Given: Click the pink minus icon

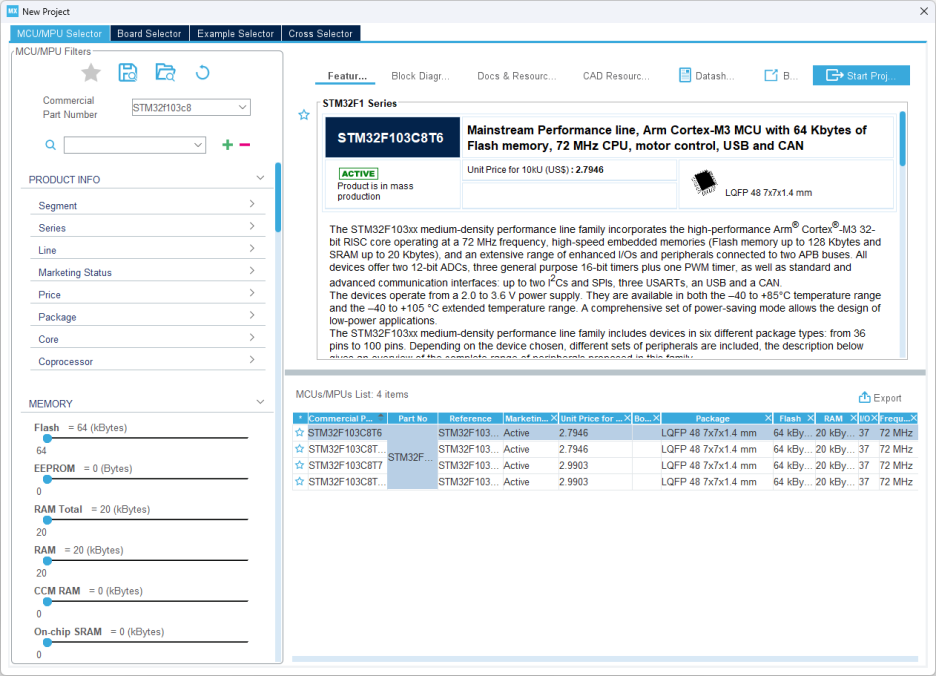Looking at the screenshot, I should point(245,145).
